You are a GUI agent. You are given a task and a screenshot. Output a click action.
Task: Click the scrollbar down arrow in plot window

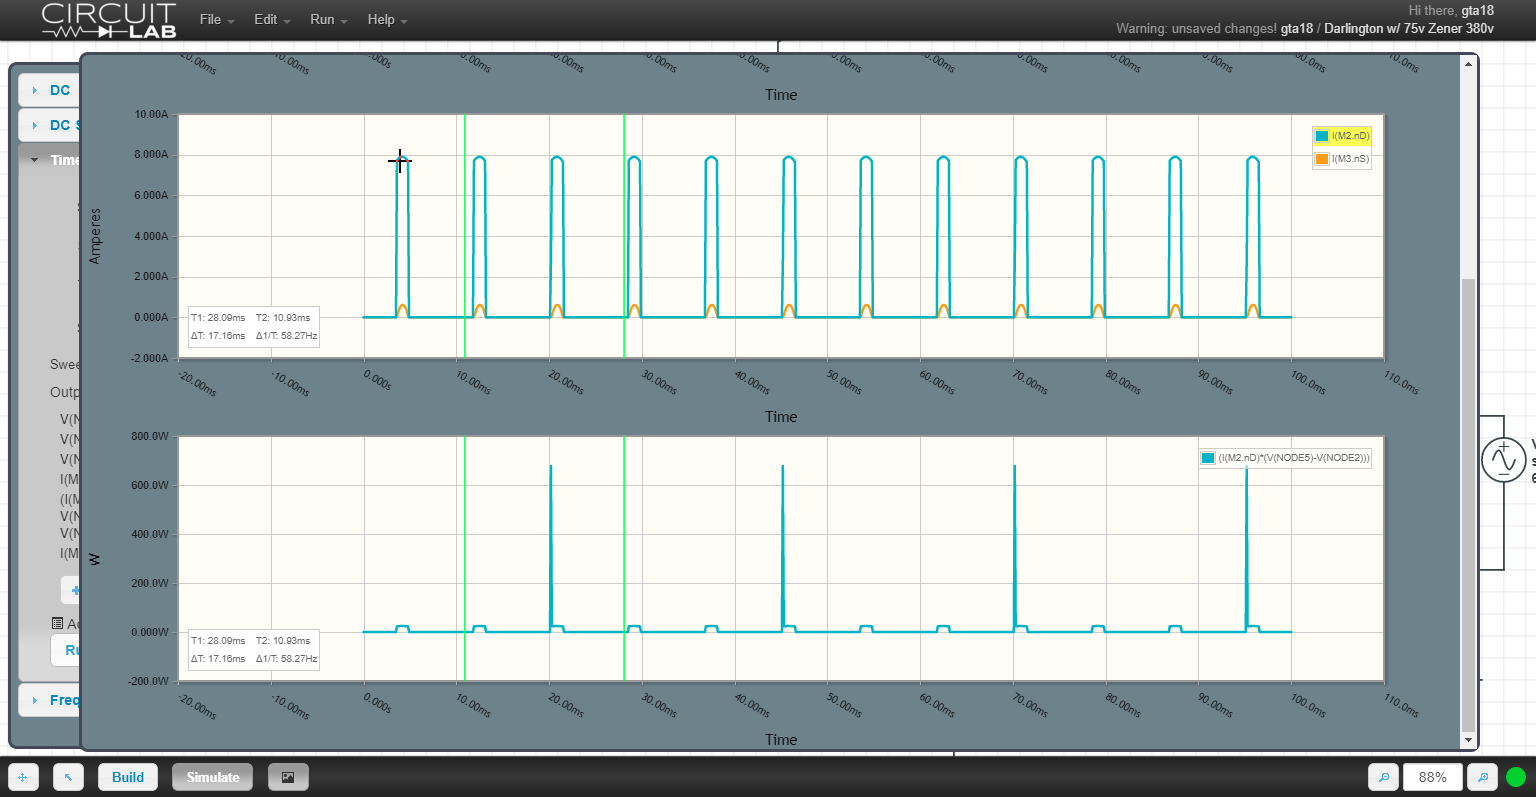(1468, 740)
